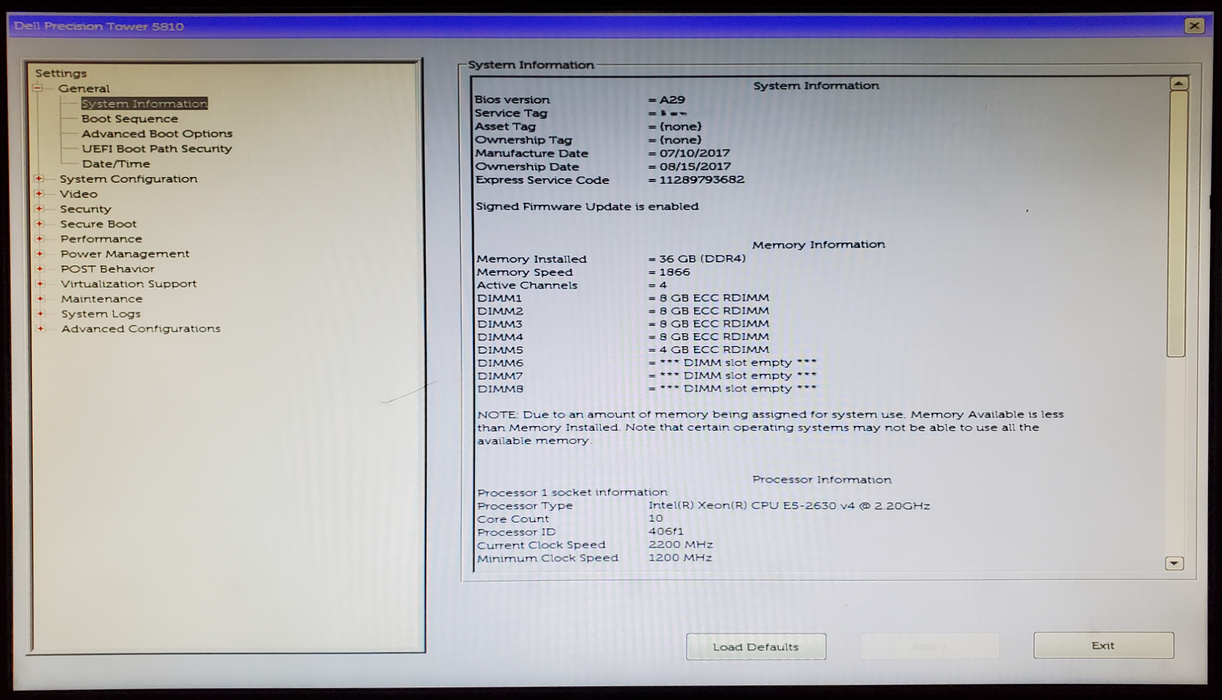Close the BIOS setup window
Viewport: 1222px width, 700px height.
coord(1193,26)
